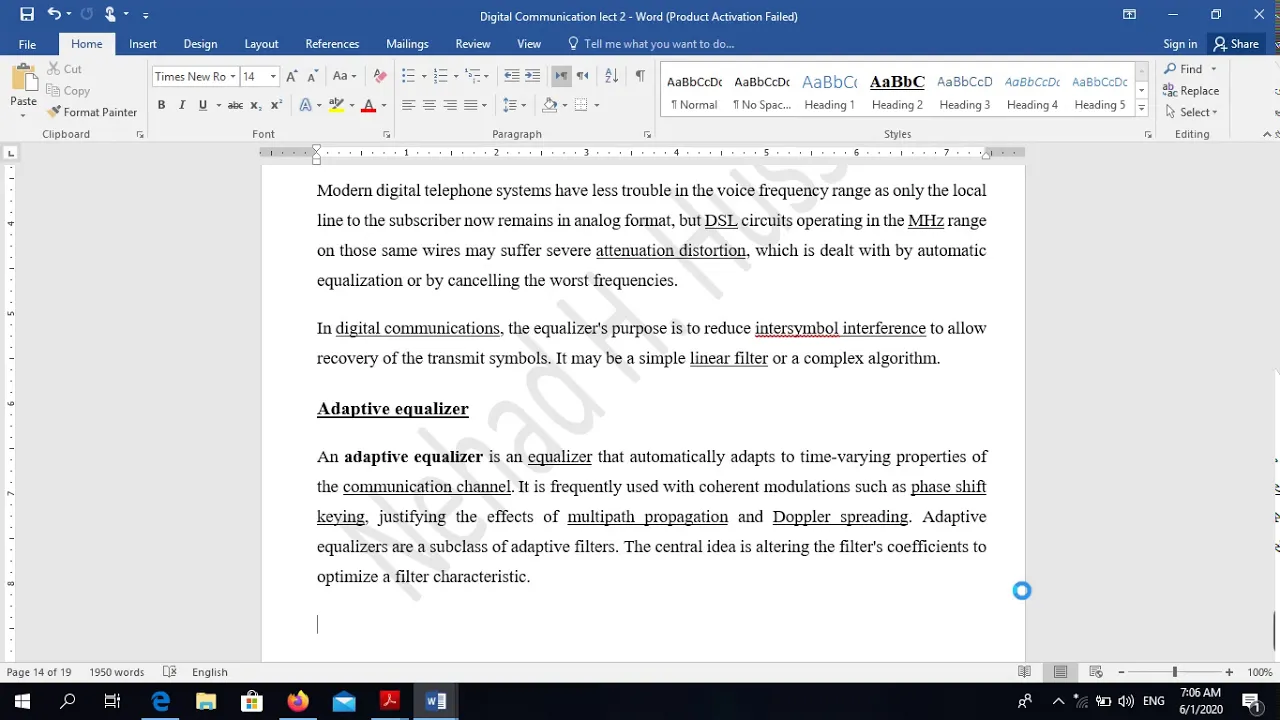Viewport: 1280px width, 720px height.
Task: Follow the phase shift link
Action: pyautogui.click(x=948, y=486)
